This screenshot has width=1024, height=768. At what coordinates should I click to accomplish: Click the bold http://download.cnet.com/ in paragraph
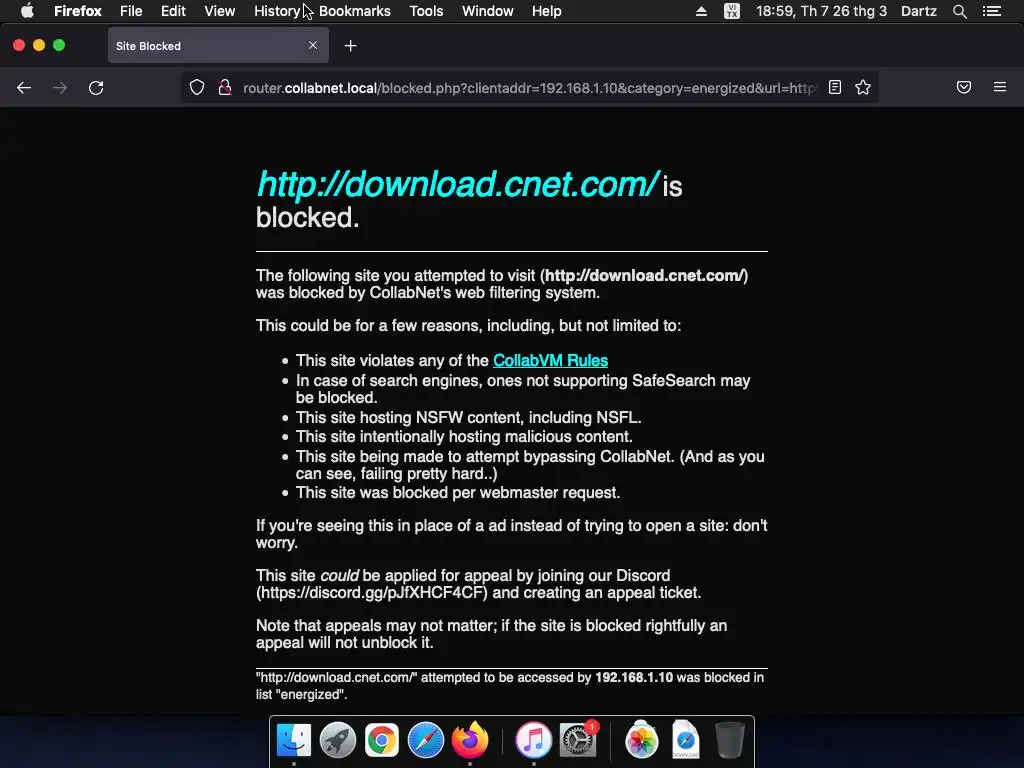tap(644, 276)
